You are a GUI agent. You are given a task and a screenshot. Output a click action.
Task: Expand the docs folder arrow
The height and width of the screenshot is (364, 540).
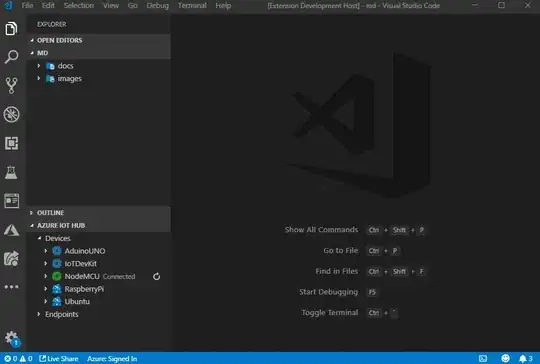[39, 65]
